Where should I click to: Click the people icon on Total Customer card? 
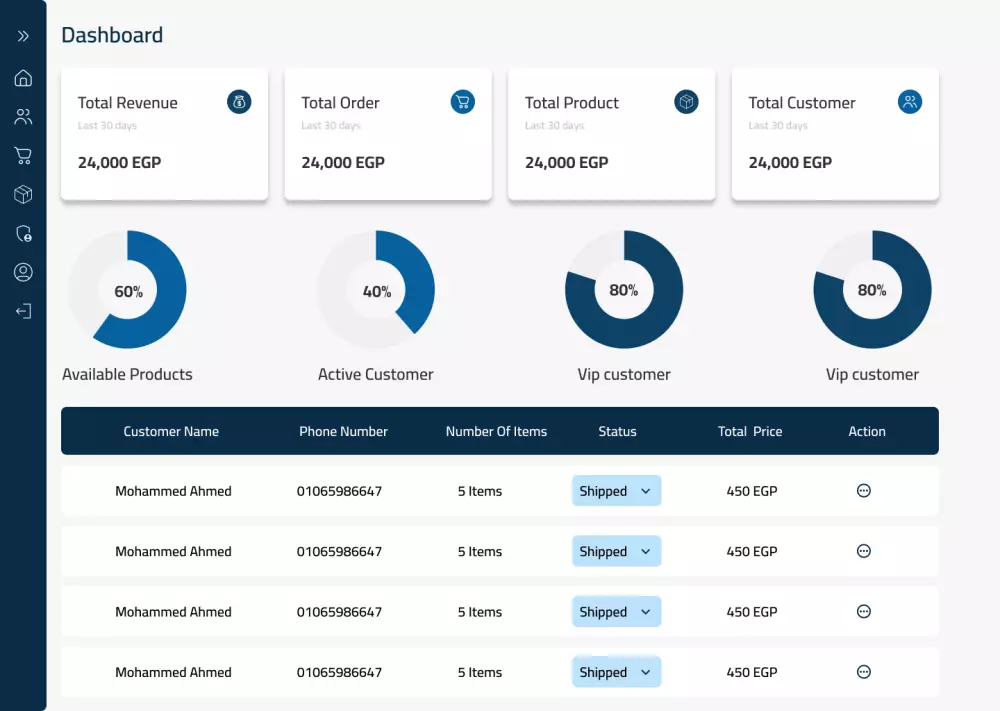(910, 102)
